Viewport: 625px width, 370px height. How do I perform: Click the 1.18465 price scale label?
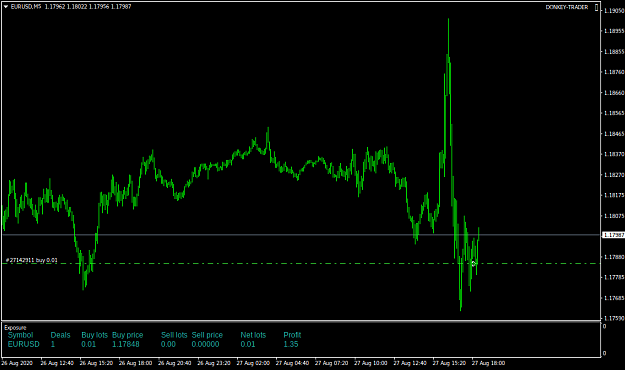click(614, 134)
